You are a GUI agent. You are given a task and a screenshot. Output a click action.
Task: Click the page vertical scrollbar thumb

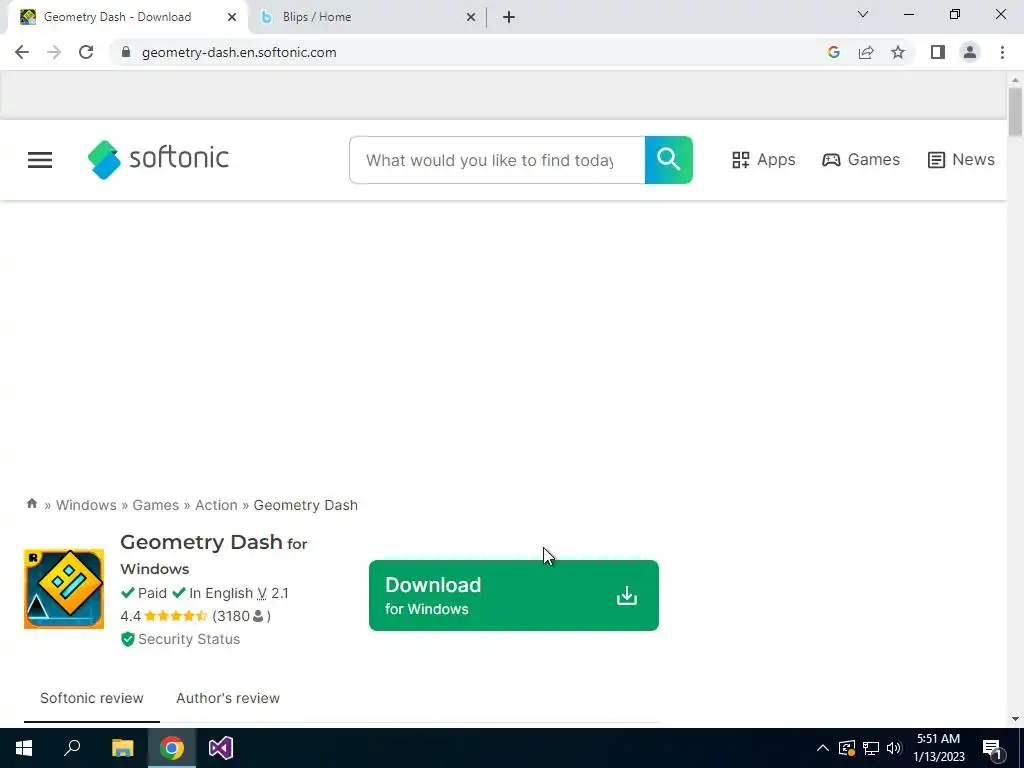coord(1015,112)
